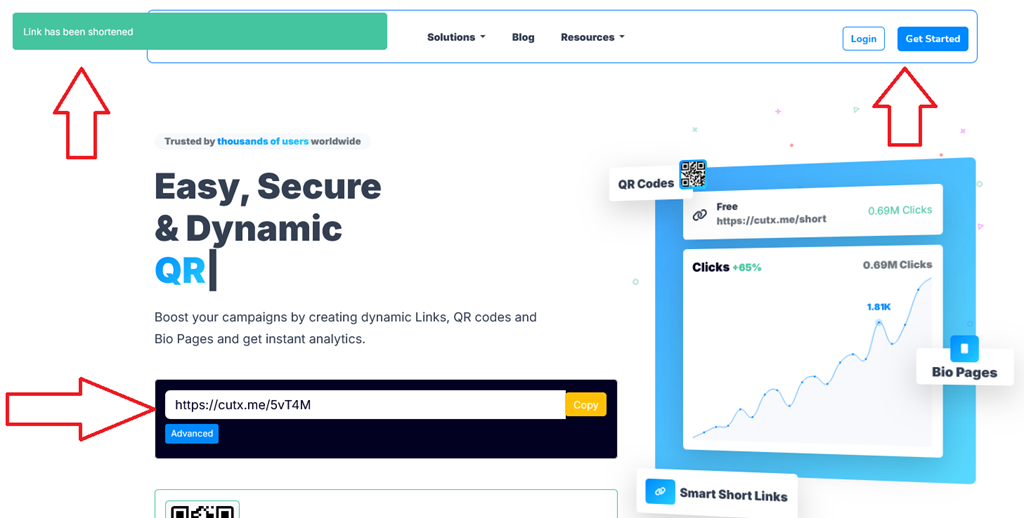Screen dimensions: 1024x518
Task: Dismiss the 'Link has been shortened' notification
Action: (x=200, y=32)
